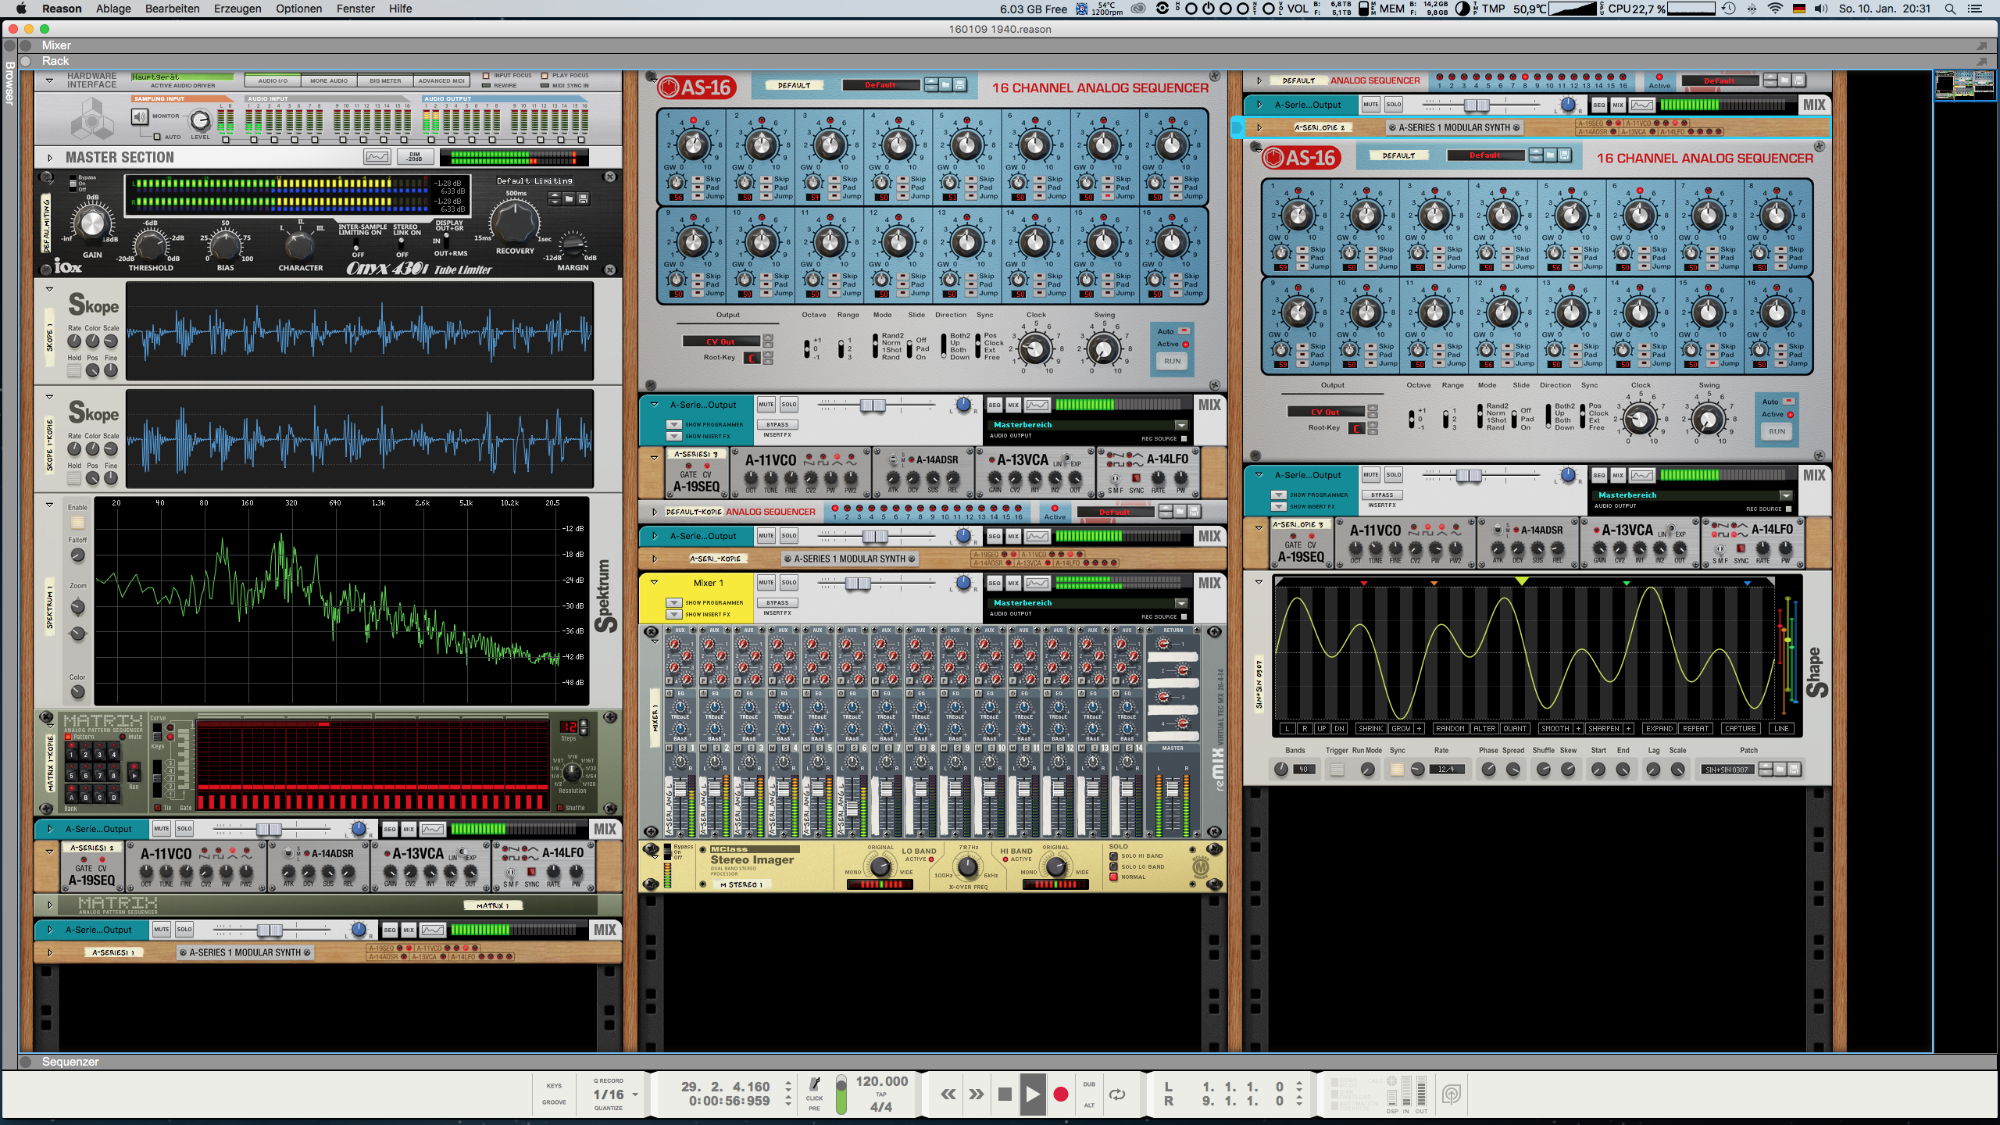Adjust the Swing knob on the left AS-16
The width and height of the screenshot is (2000, 1125).
(1104, 350)
